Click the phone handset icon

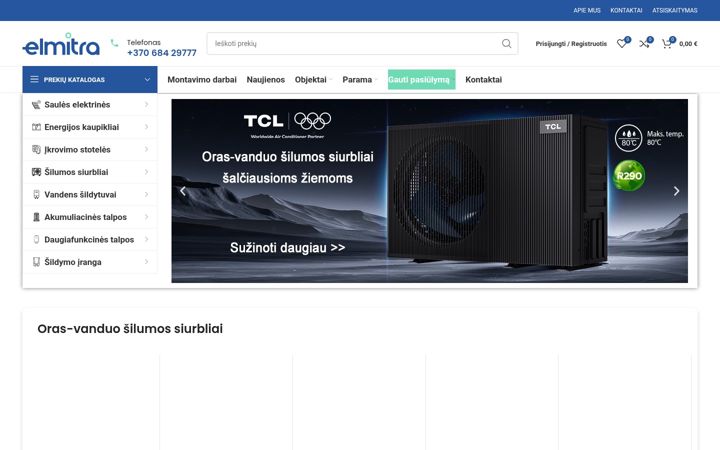coord(114,43)
